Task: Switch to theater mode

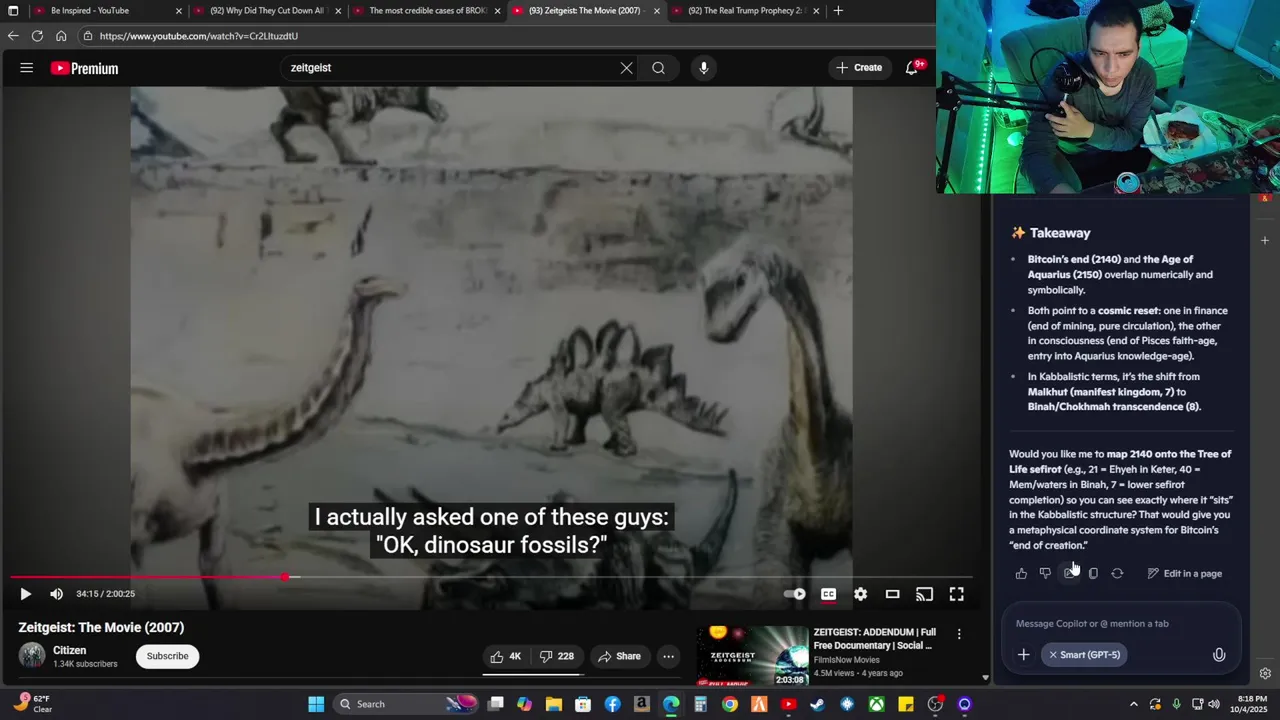Action: (892, 594)
